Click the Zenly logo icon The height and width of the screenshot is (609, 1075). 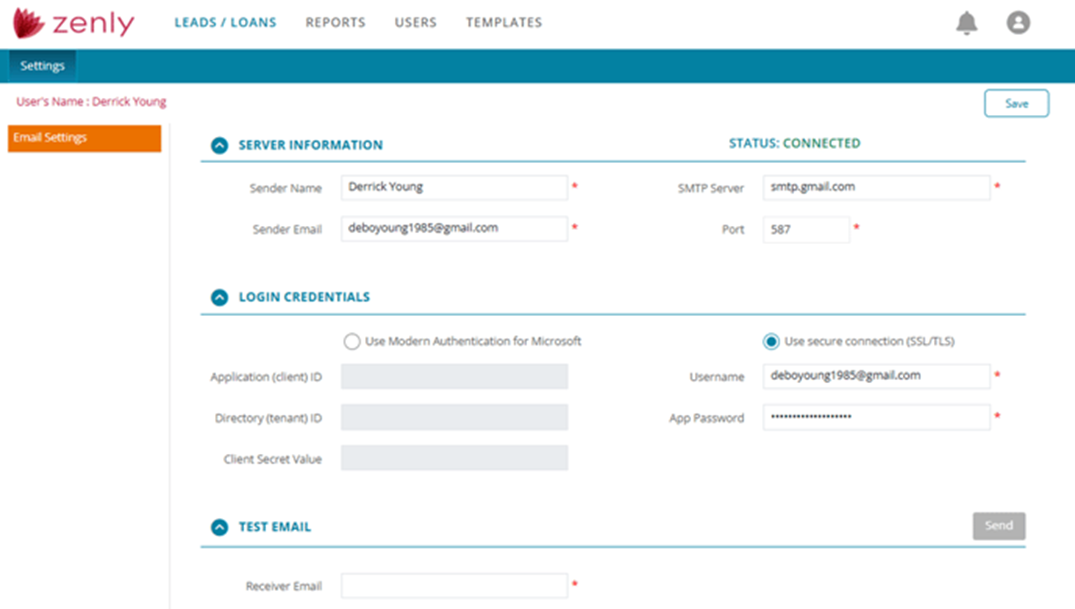tap(29, 22)
